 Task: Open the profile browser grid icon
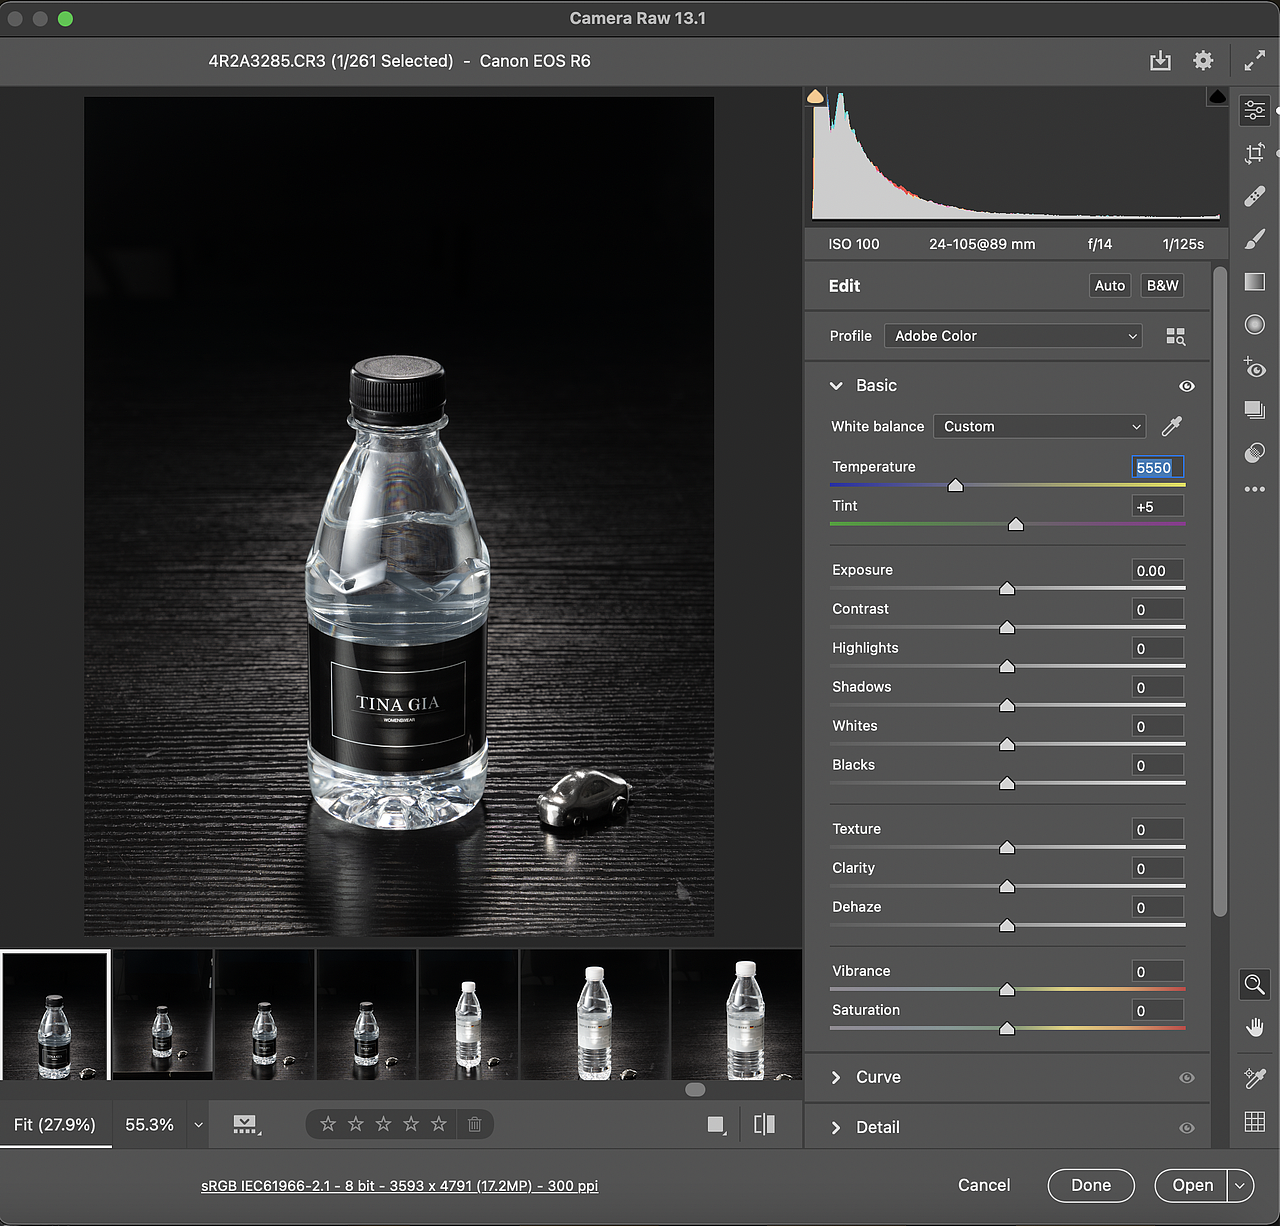pyautogui.click(x=1176, y=337)
